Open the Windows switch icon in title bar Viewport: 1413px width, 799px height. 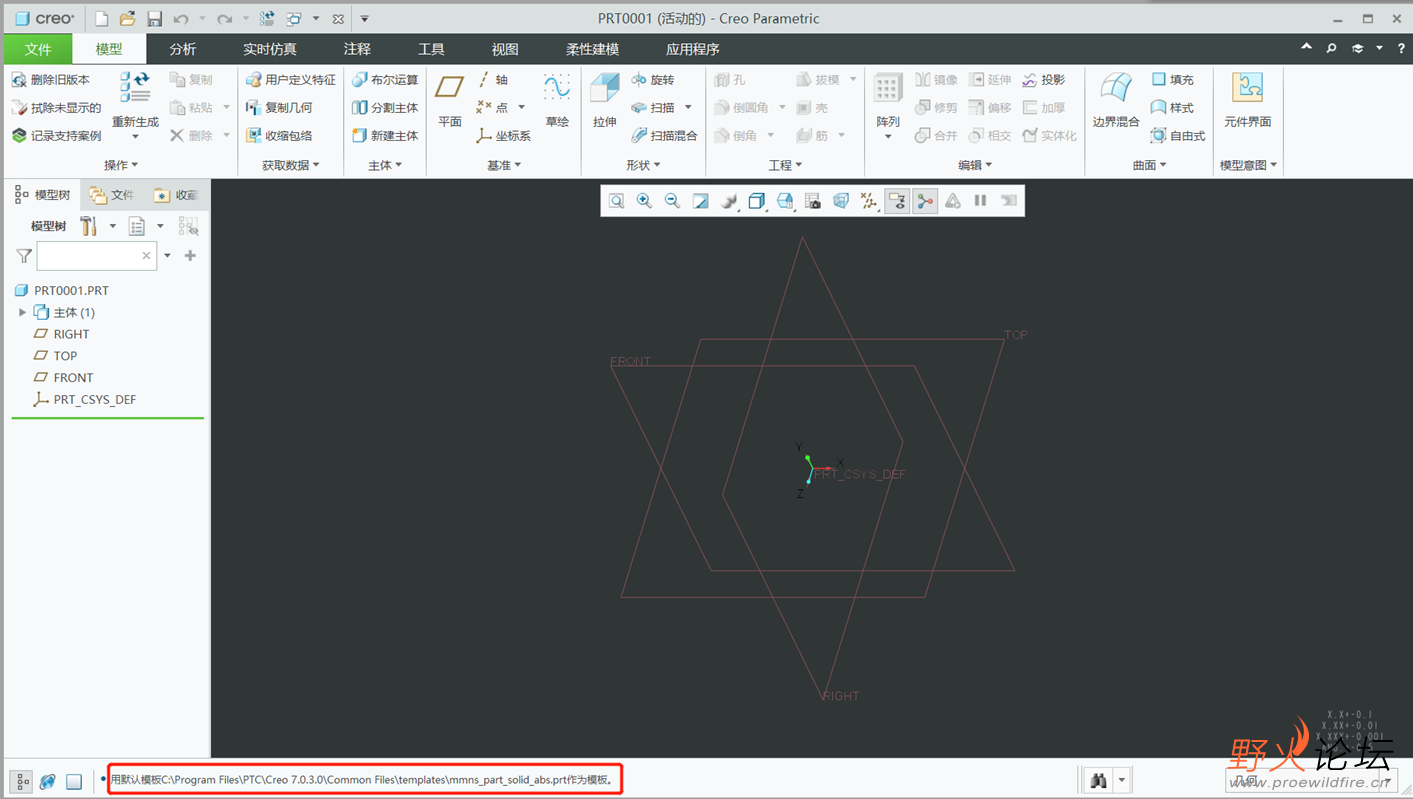(x=294, y=19)
